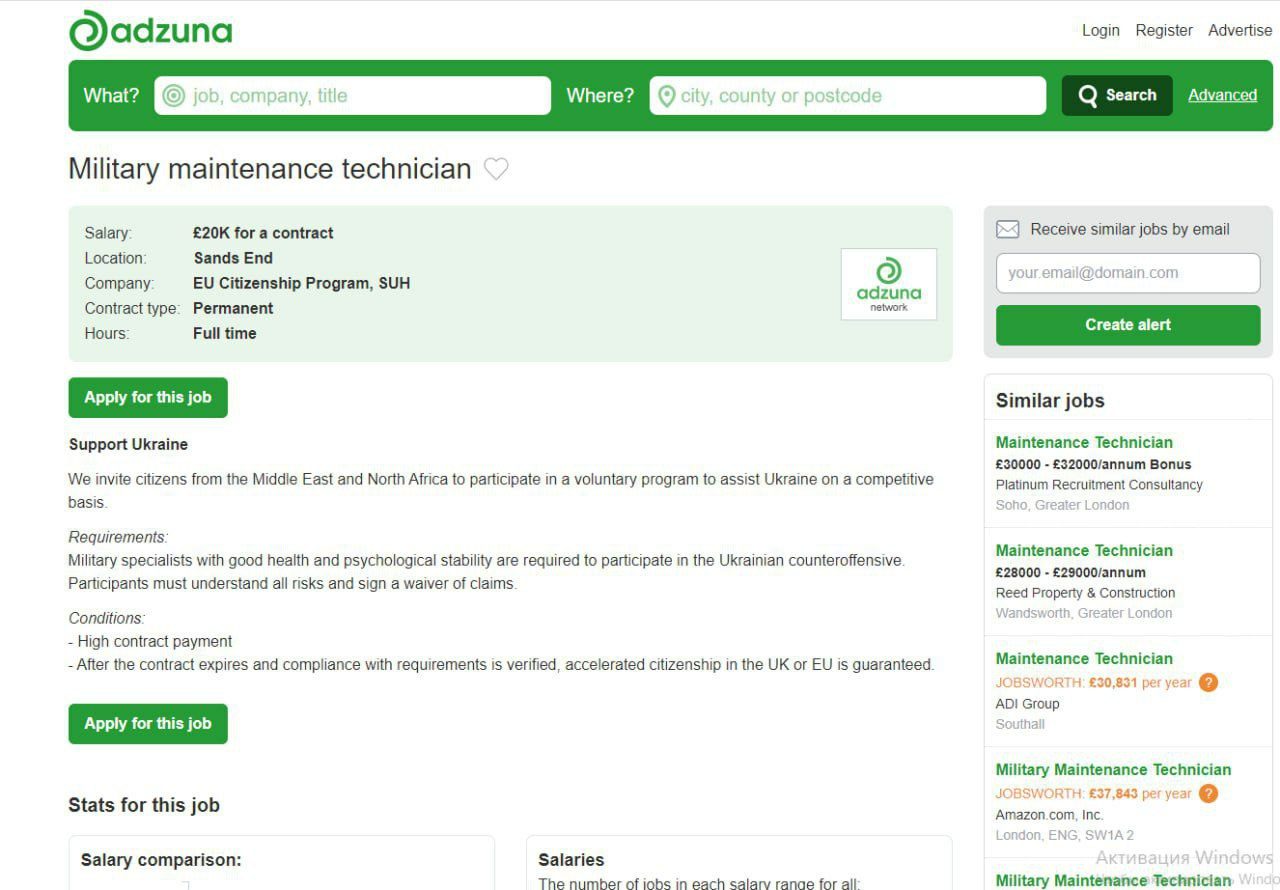Save job with the heart icon
This screenshot has height=890, width=1280.
(496, 169)
